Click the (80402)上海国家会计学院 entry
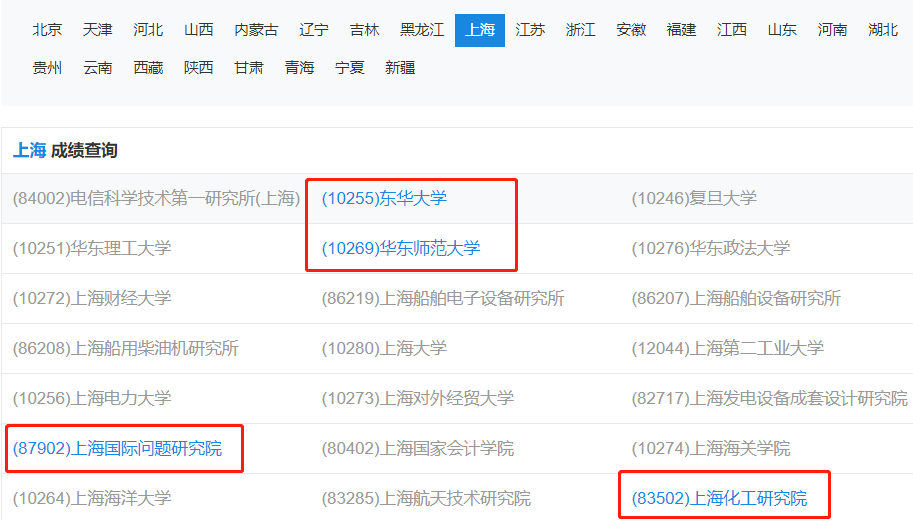Image resolution: width=913 pixels, height=520 pixels. (x=418, y=448)
